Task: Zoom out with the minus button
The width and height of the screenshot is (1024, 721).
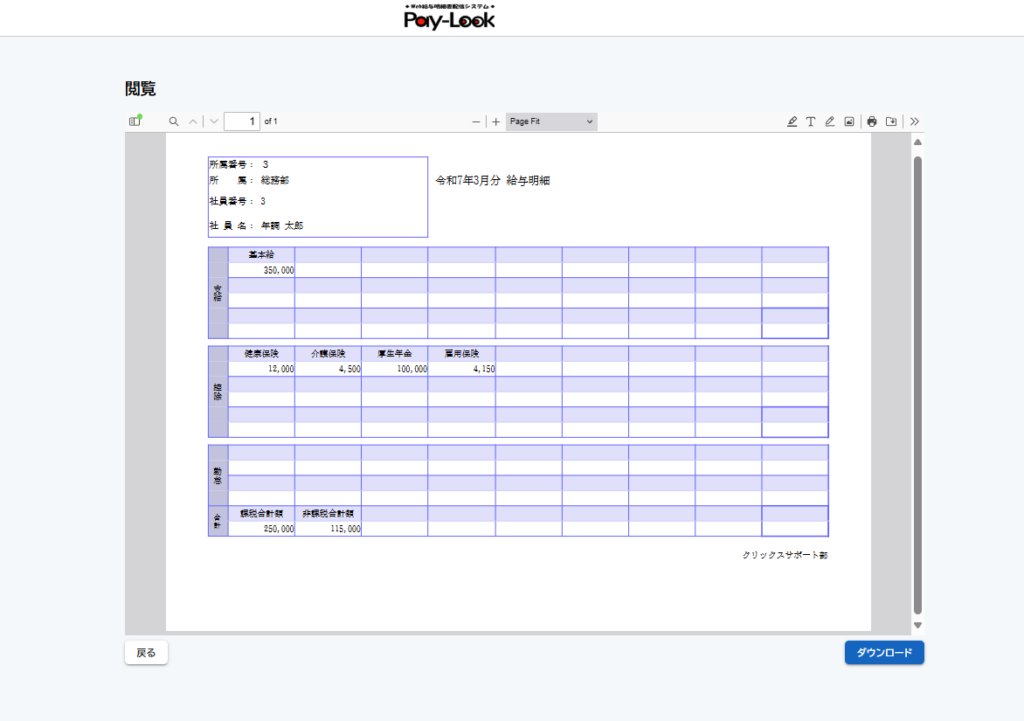Action: pos(476,121)
